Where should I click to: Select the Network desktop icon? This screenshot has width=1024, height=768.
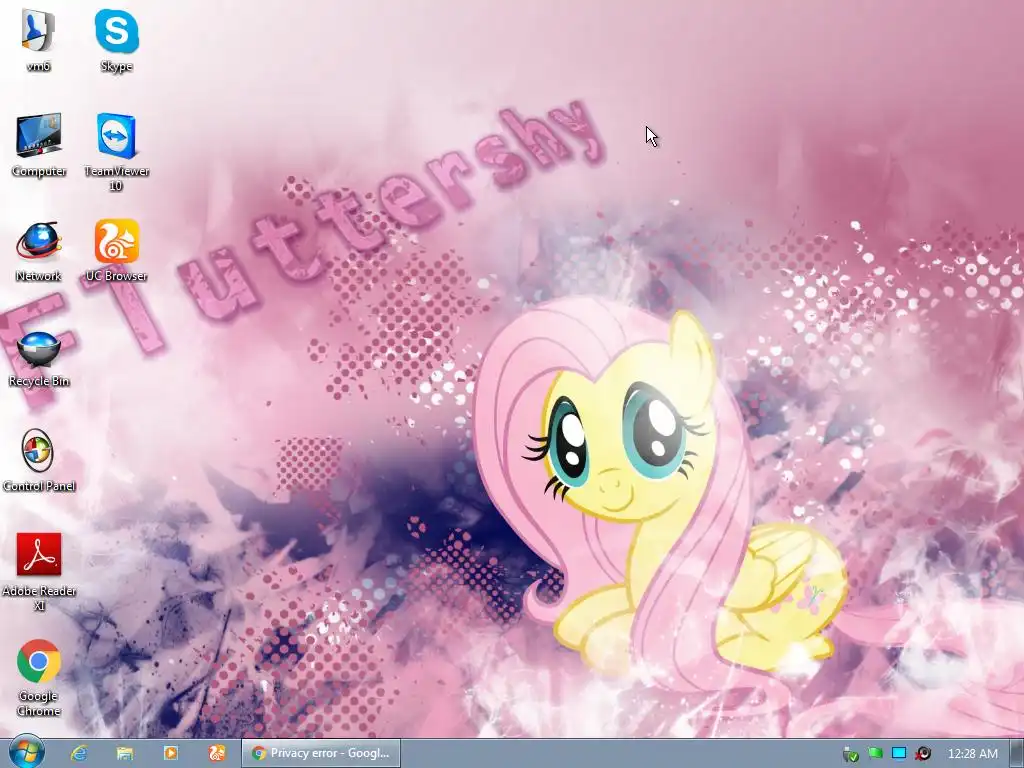click(39, 250)
